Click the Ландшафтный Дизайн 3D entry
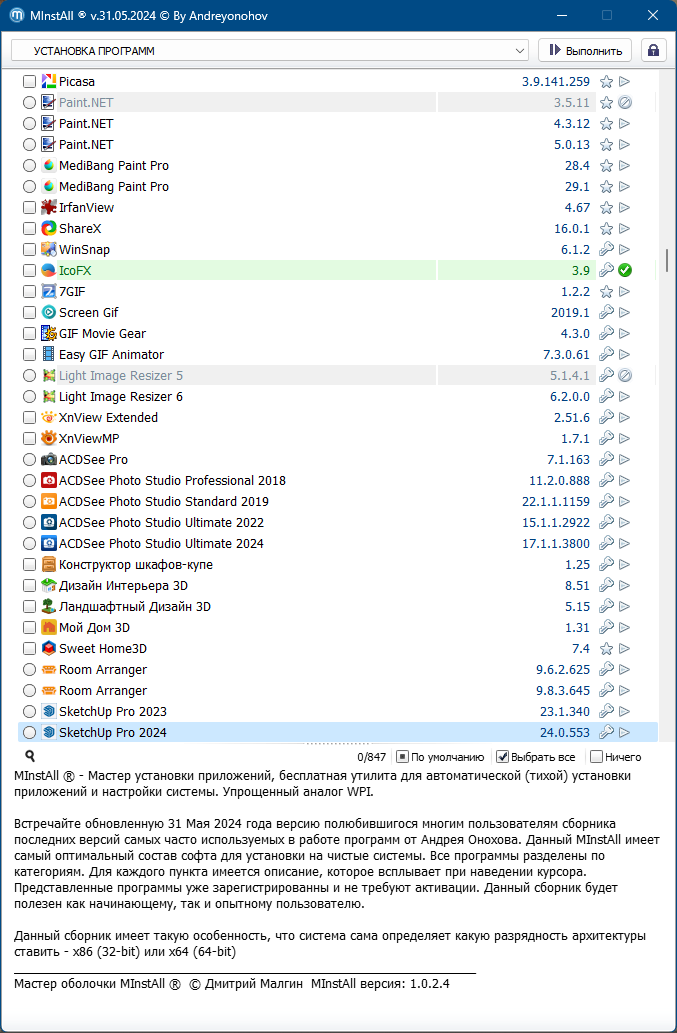Viewport: 677px width, 1033px height. [x=135, y=607]
